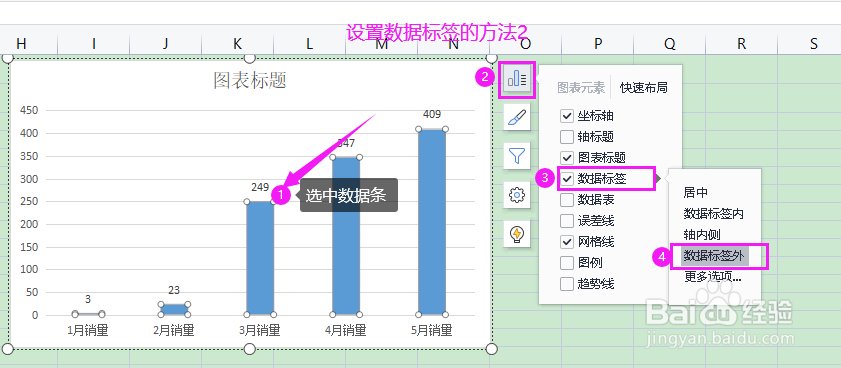Switch to the 快速布局 tab

(x=644, y=87)
